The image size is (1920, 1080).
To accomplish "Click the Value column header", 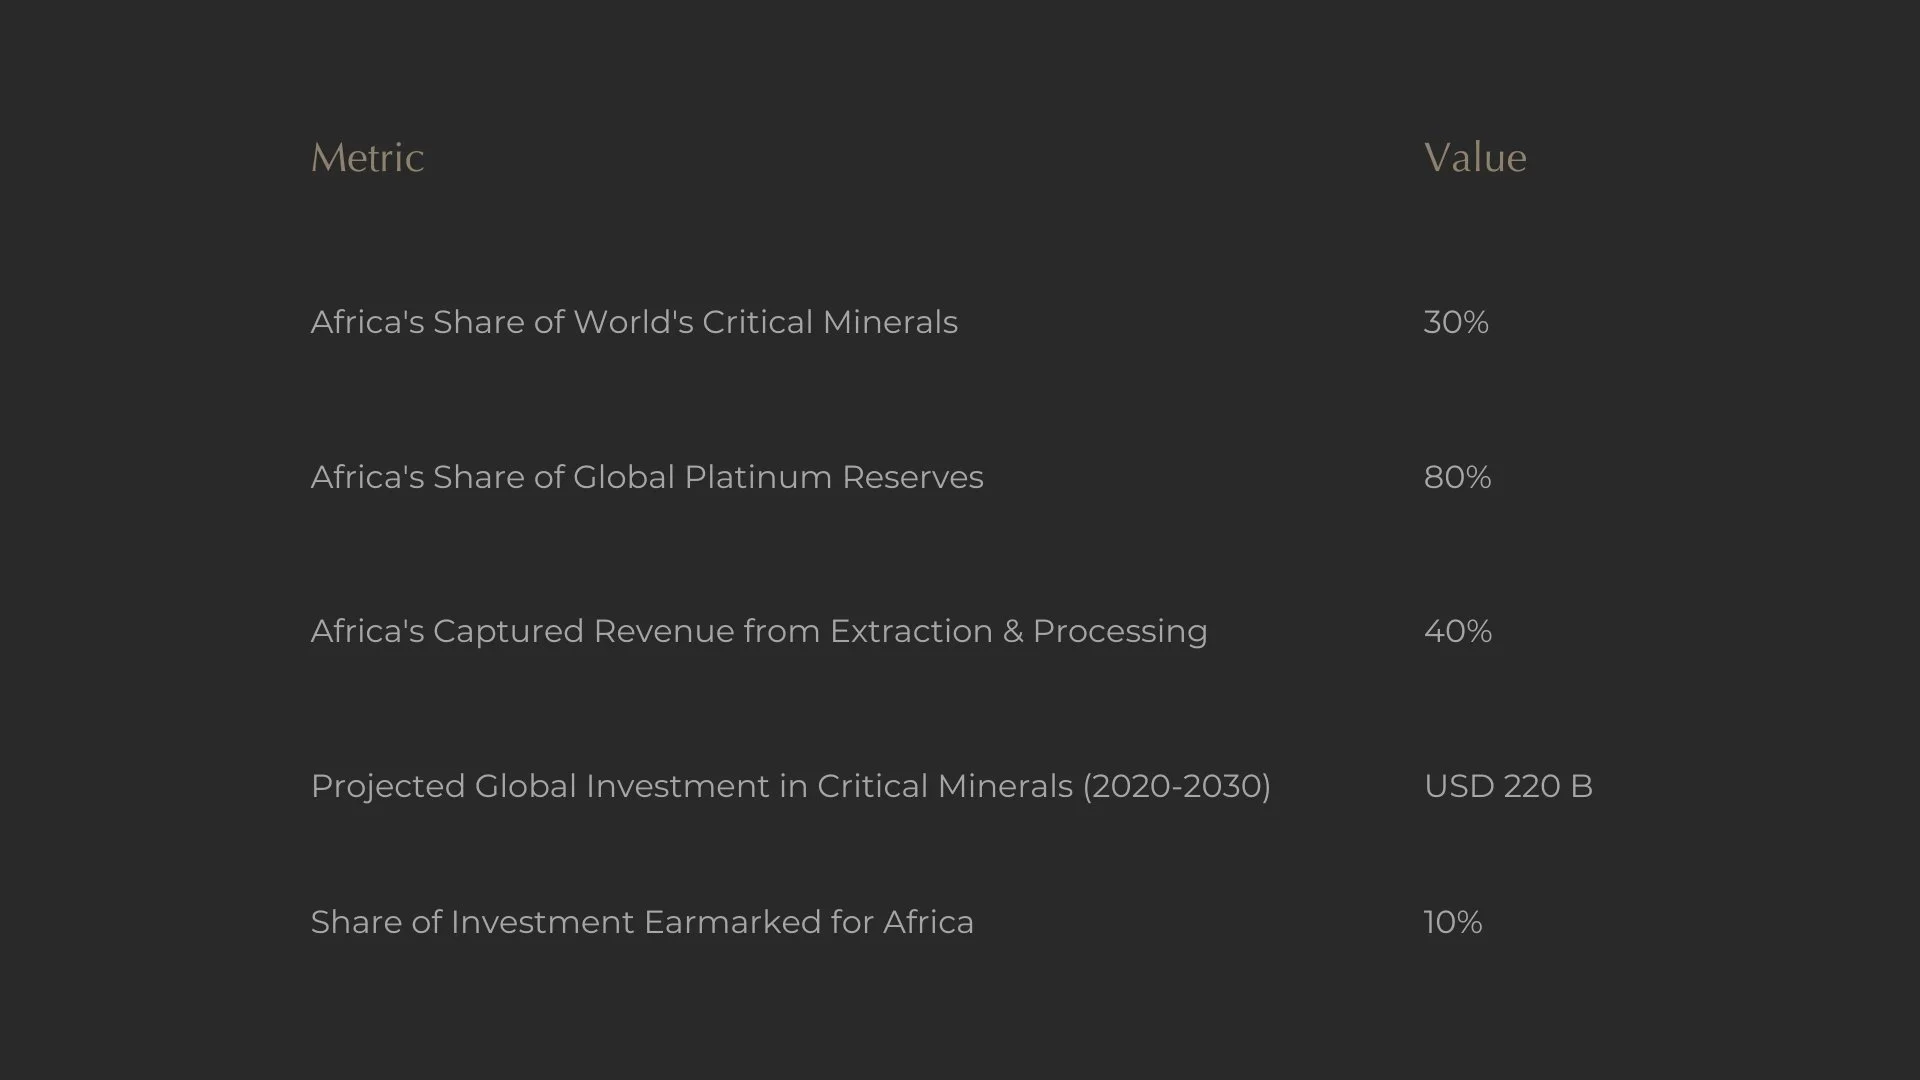I will tap(1475, 158).
